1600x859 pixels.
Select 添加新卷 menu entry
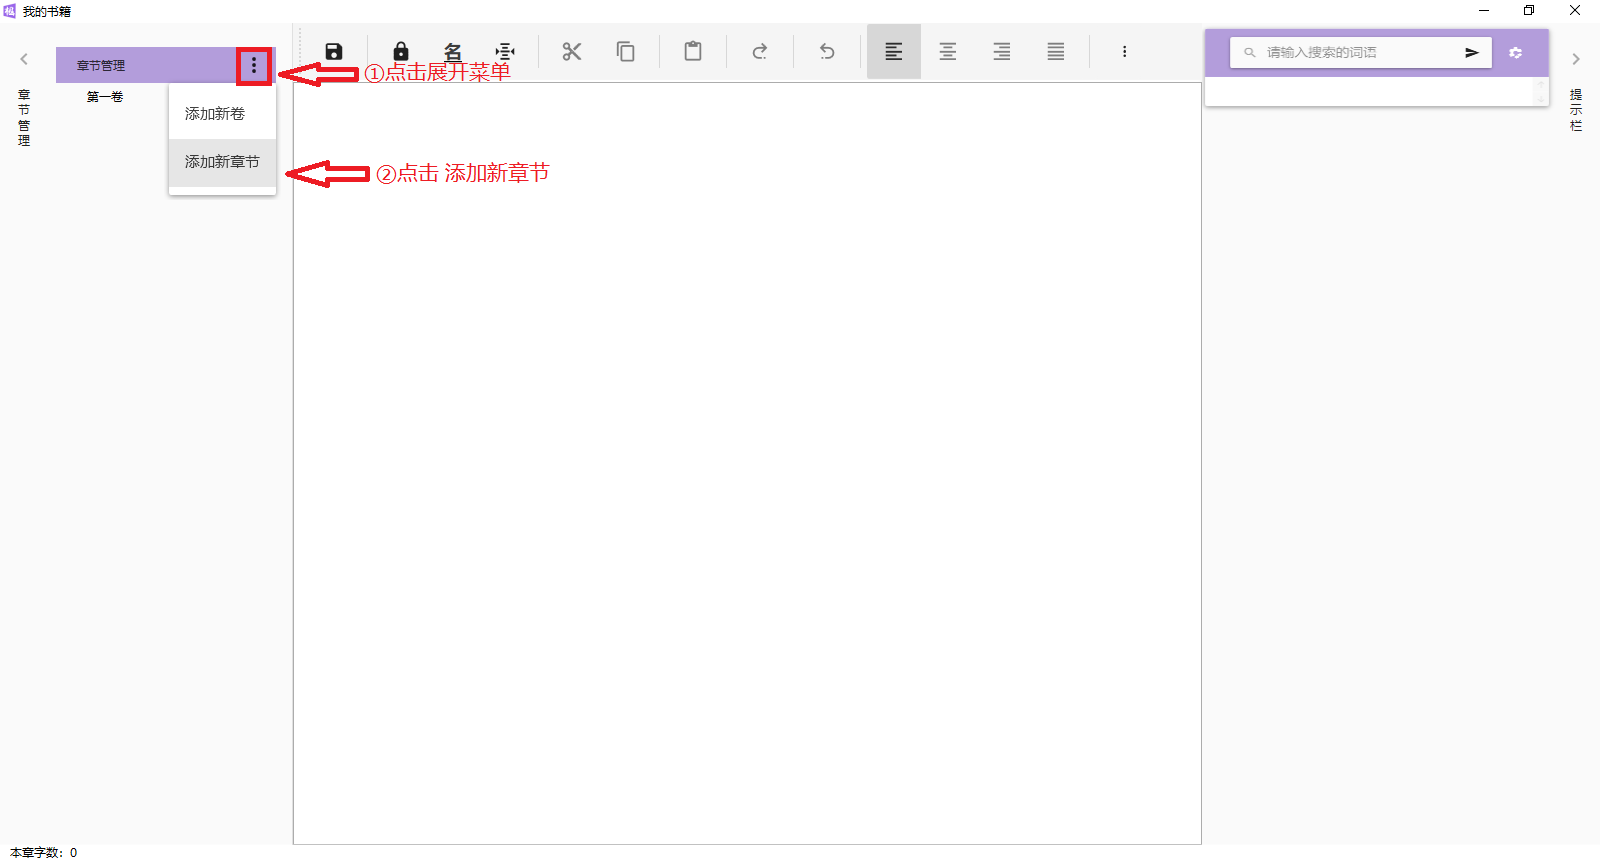click(222, 114)
